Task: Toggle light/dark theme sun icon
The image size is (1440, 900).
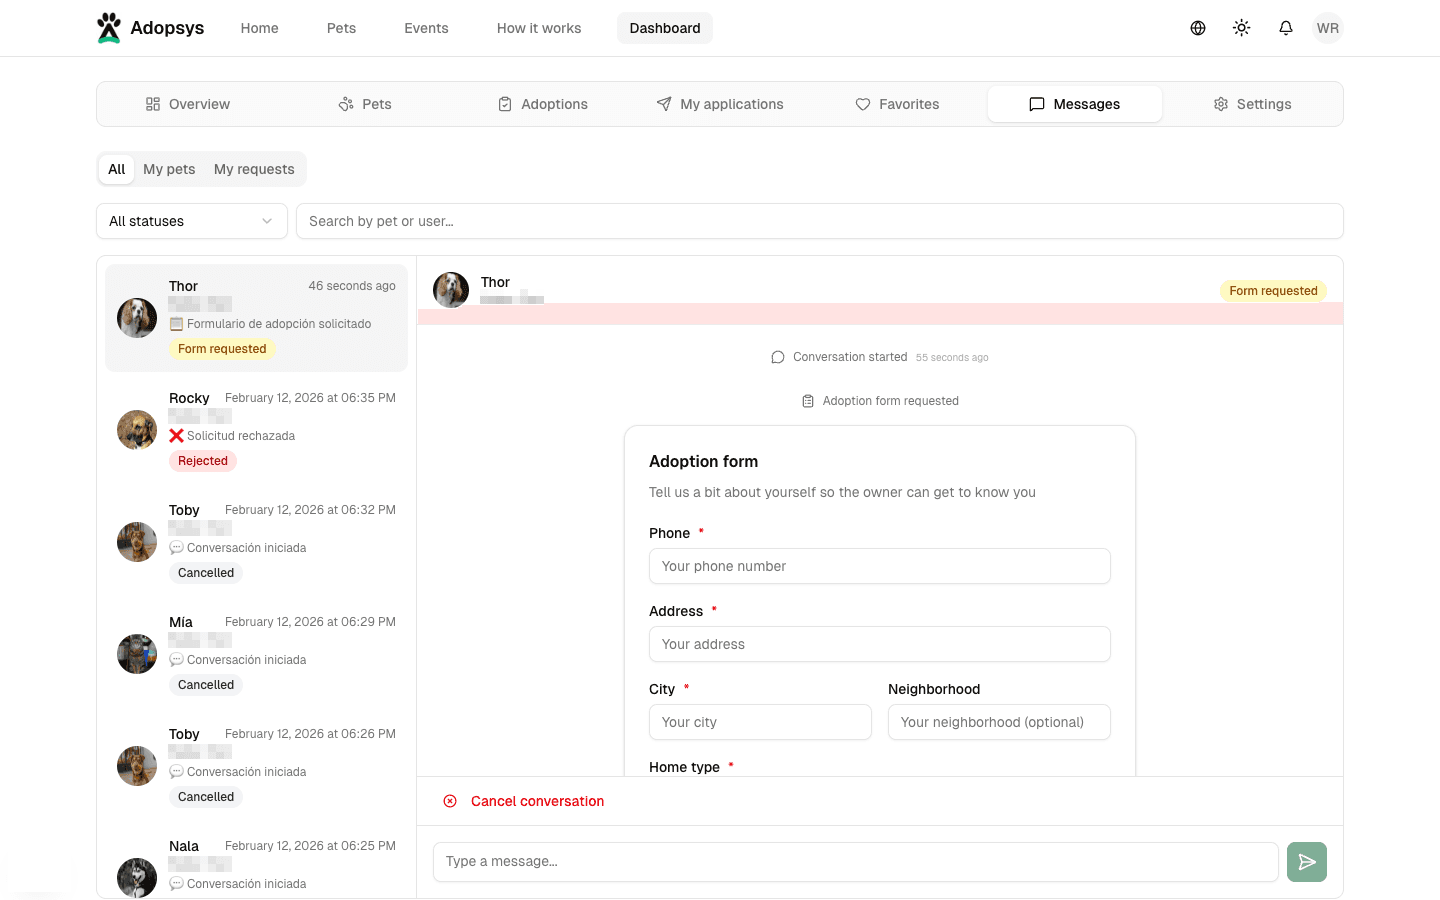Action: pos(1241,28)
